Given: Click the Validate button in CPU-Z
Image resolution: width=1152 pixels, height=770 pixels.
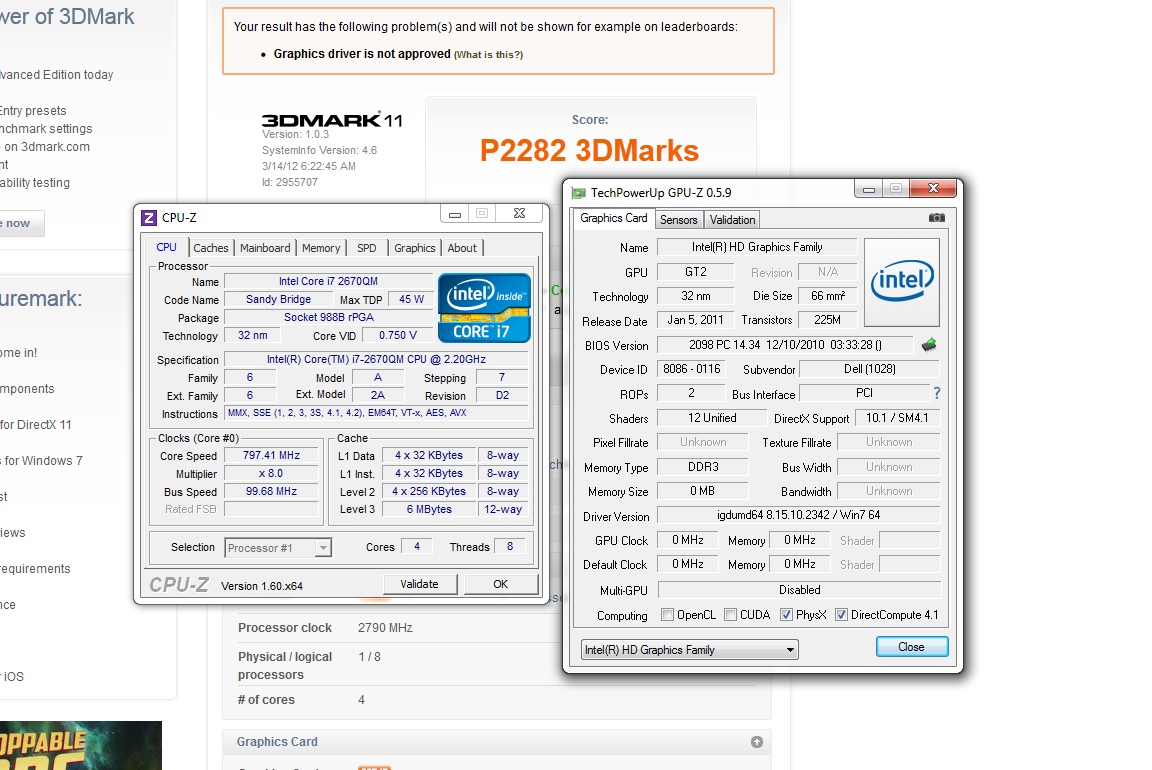Looking at the screenshot, I should point(420,584).
